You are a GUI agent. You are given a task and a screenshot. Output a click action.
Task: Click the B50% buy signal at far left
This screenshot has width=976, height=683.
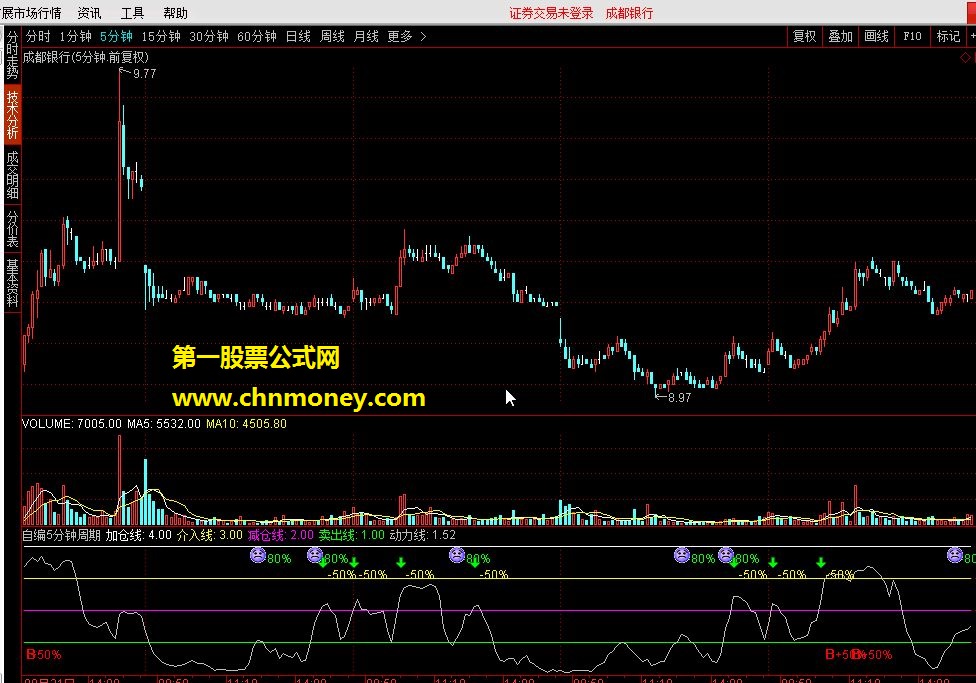point(44,654)
